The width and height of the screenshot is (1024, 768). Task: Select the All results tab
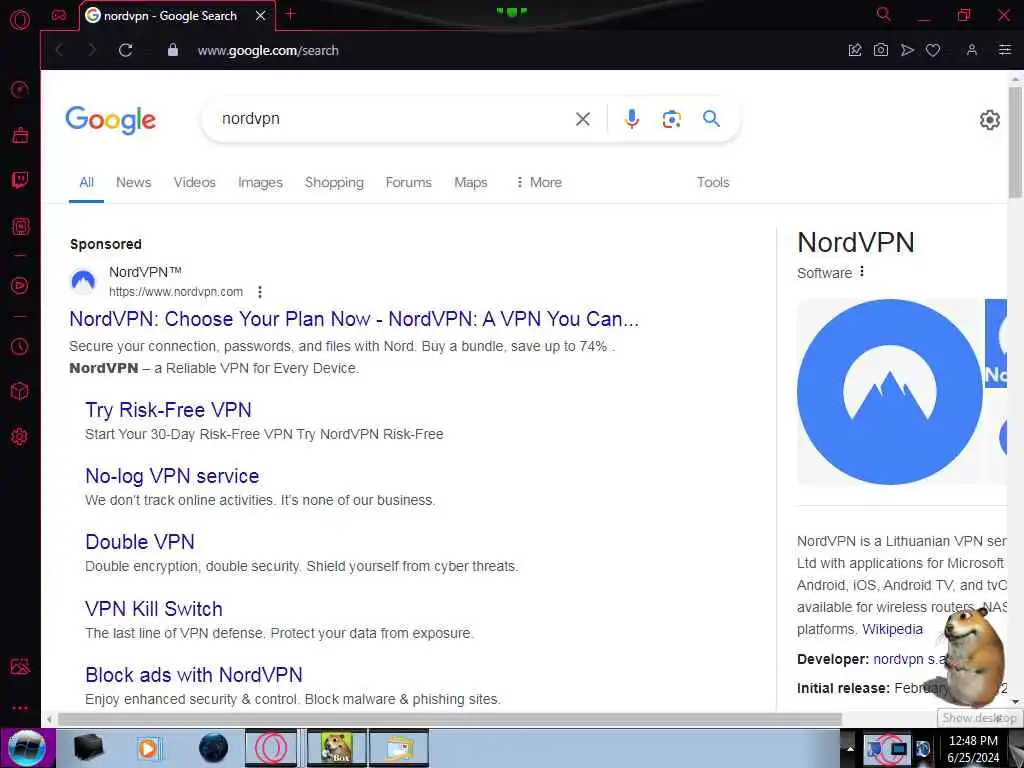tap(86, 182)
